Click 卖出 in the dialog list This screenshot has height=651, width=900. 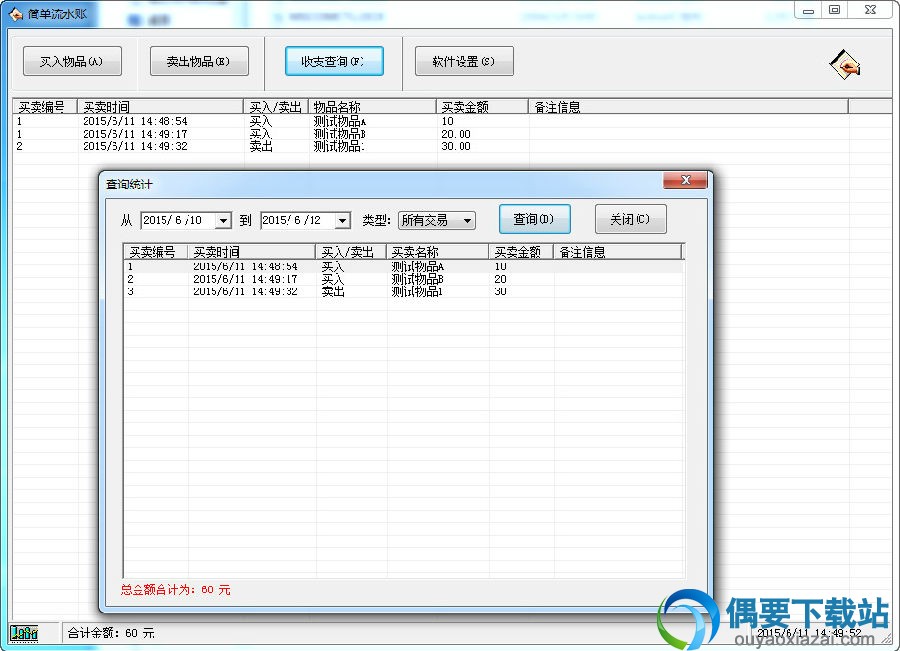(333, 292)
